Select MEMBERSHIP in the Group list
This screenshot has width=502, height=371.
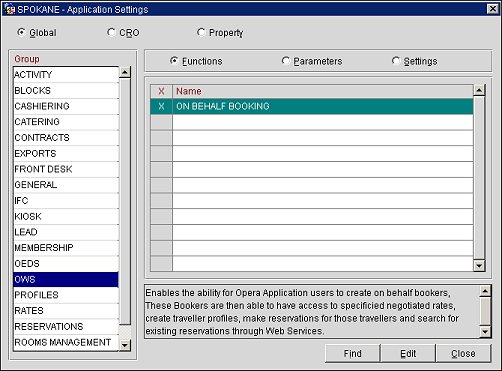(66, 248)
